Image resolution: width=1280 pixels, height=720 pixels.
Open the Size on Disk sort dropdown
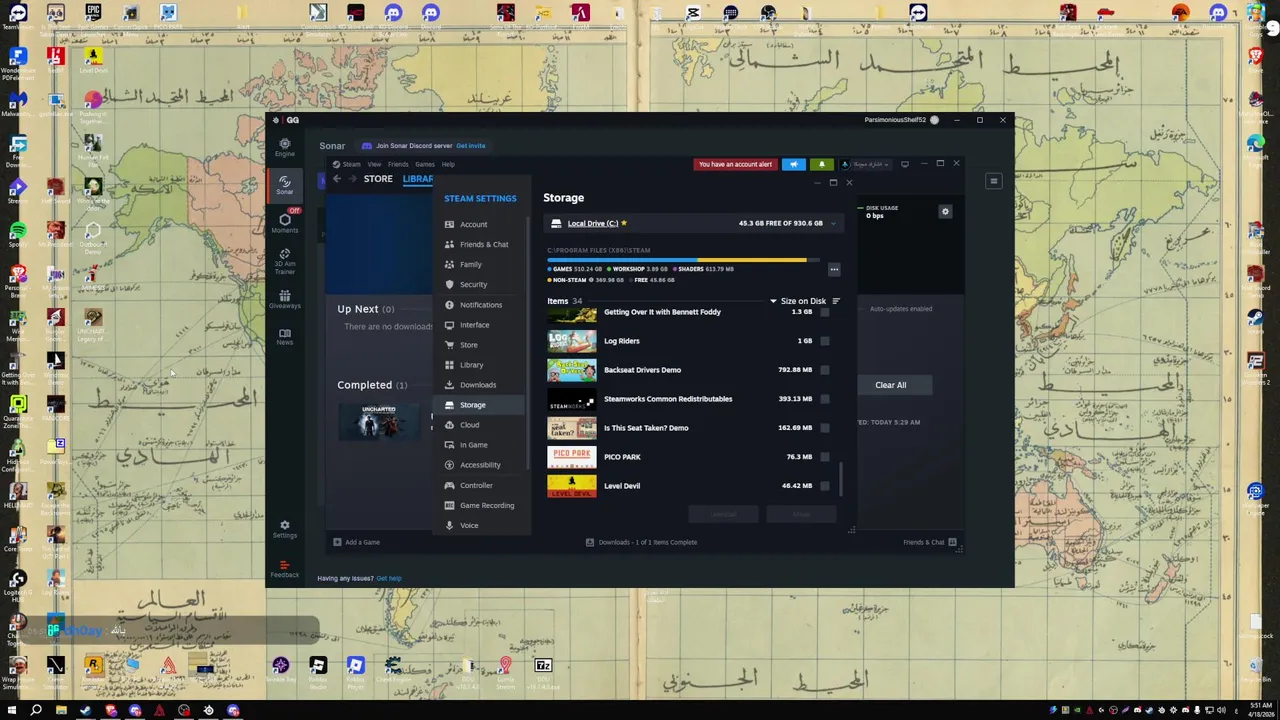[798, 301]
